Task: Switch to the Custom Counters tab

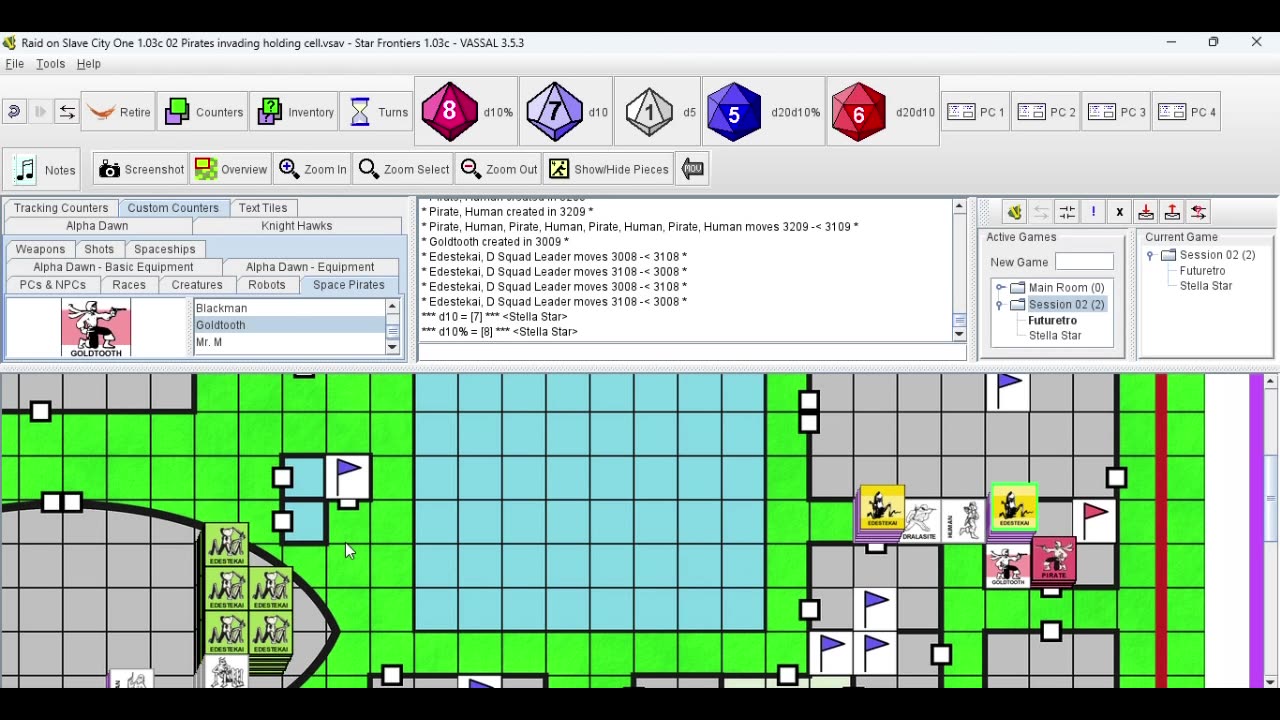Action: point(173,208)
